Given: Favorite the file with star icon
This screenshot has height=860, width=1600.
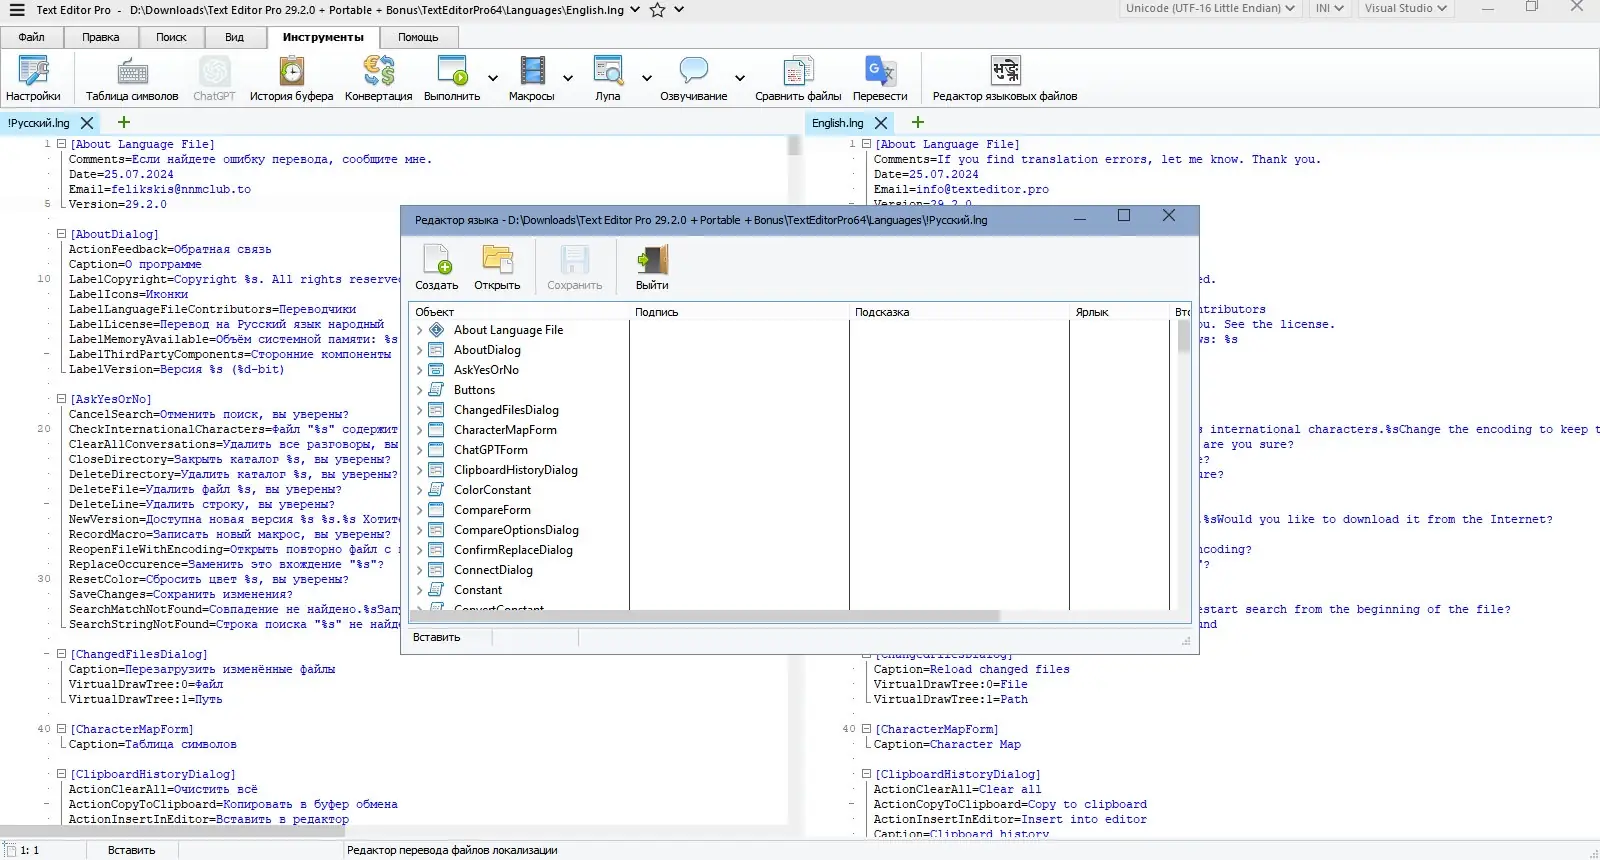Looking at the screenshot, I should point(657,10).
